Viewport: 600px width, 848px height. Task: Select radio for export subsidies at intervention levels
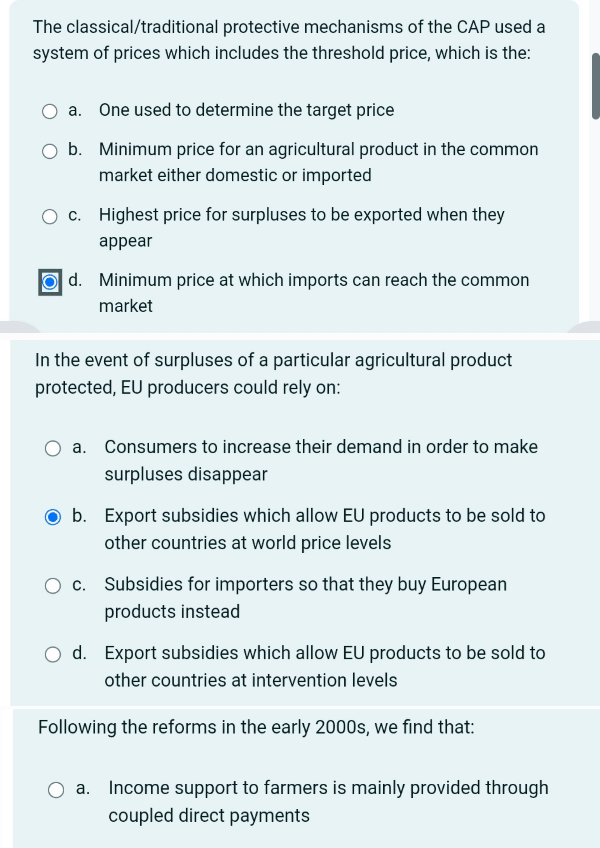[54, 654]
